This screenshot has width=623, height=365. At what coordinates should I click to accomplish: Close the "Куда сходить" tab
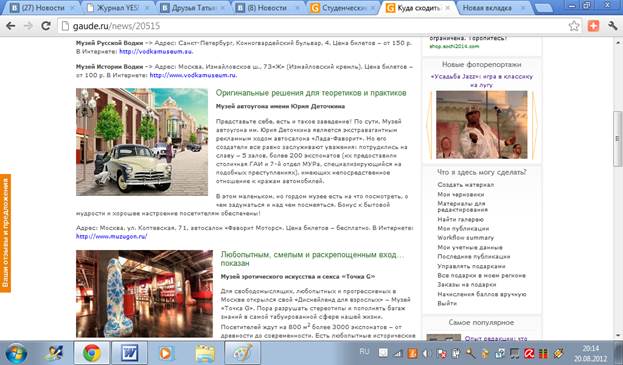[x=447, y=8]
